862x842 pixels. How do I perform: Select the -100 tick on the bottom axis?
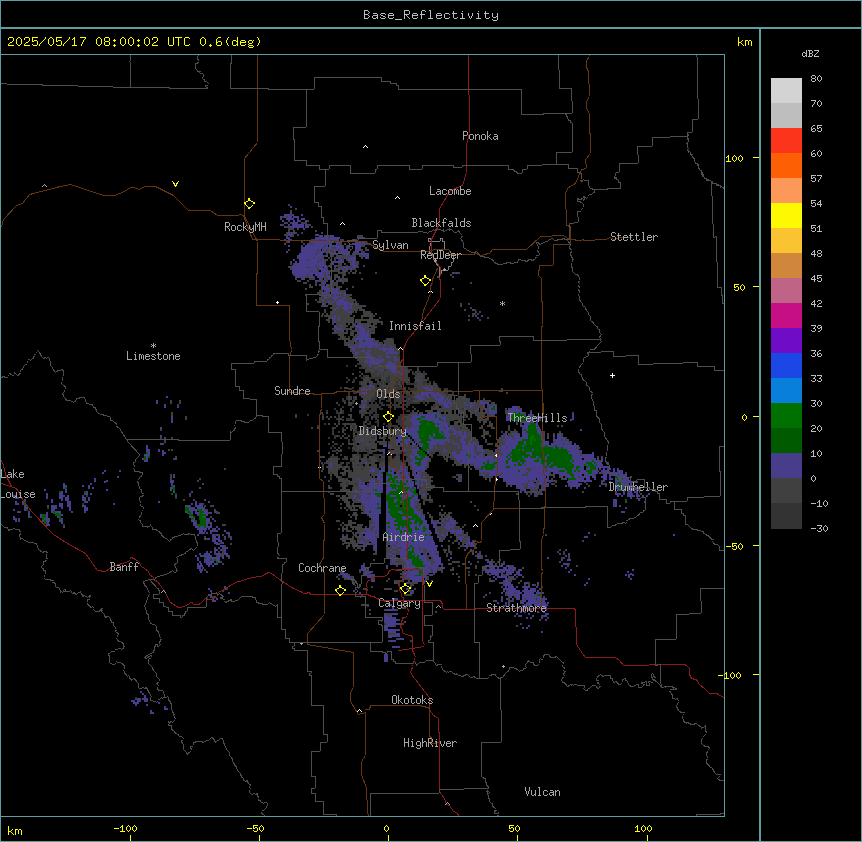125,828
